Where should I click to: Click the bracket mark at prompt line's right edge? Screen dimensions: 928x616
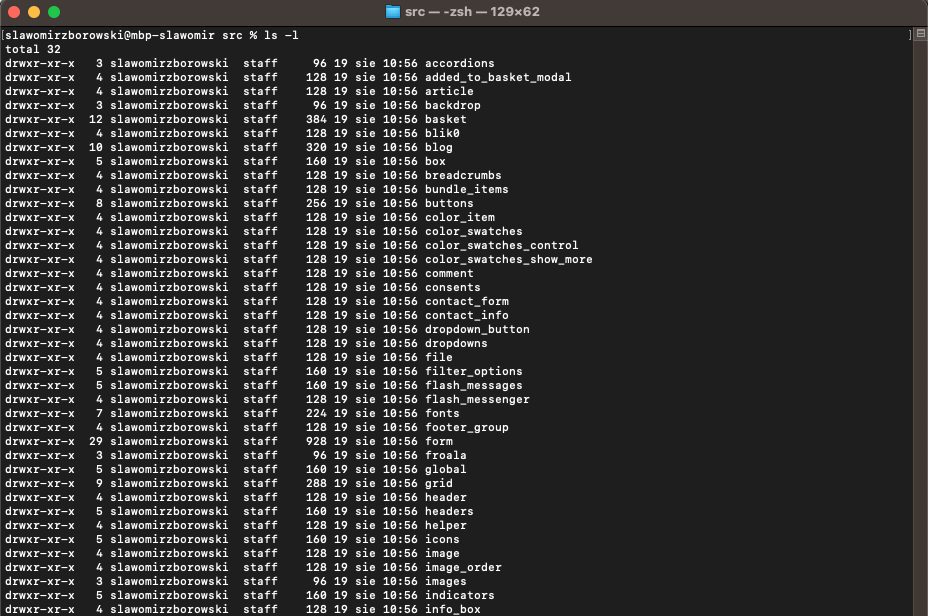[x=911, y=35]
